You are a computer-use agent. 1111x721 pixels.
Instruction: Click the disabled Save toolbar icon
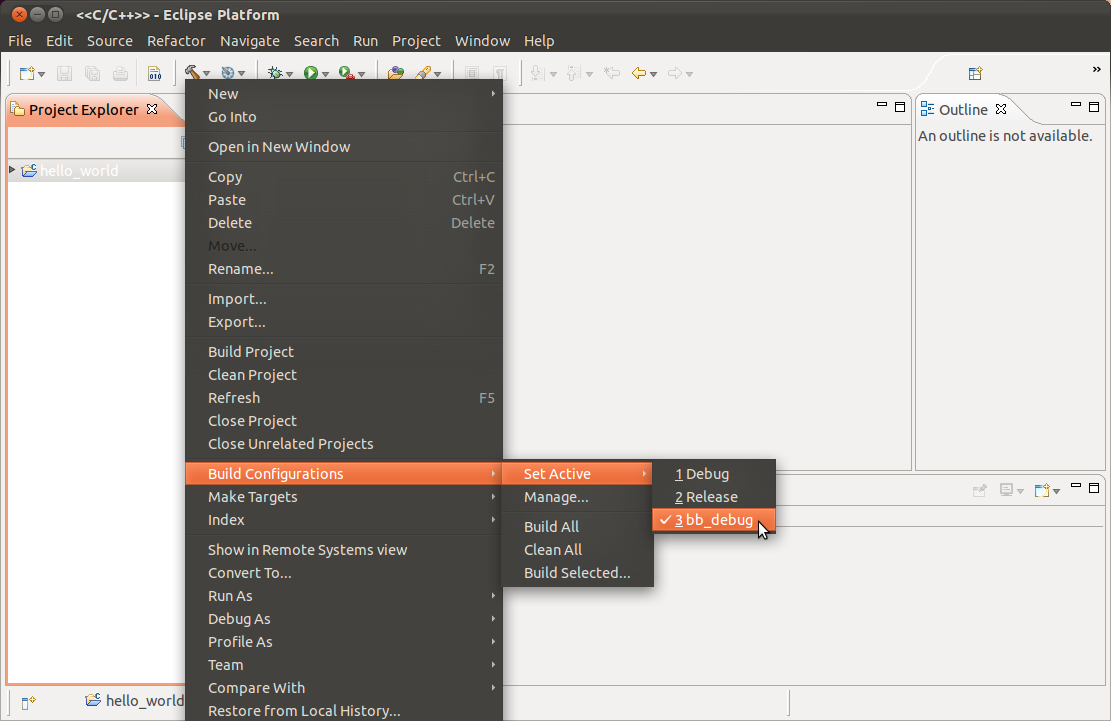tap(64, 73)
